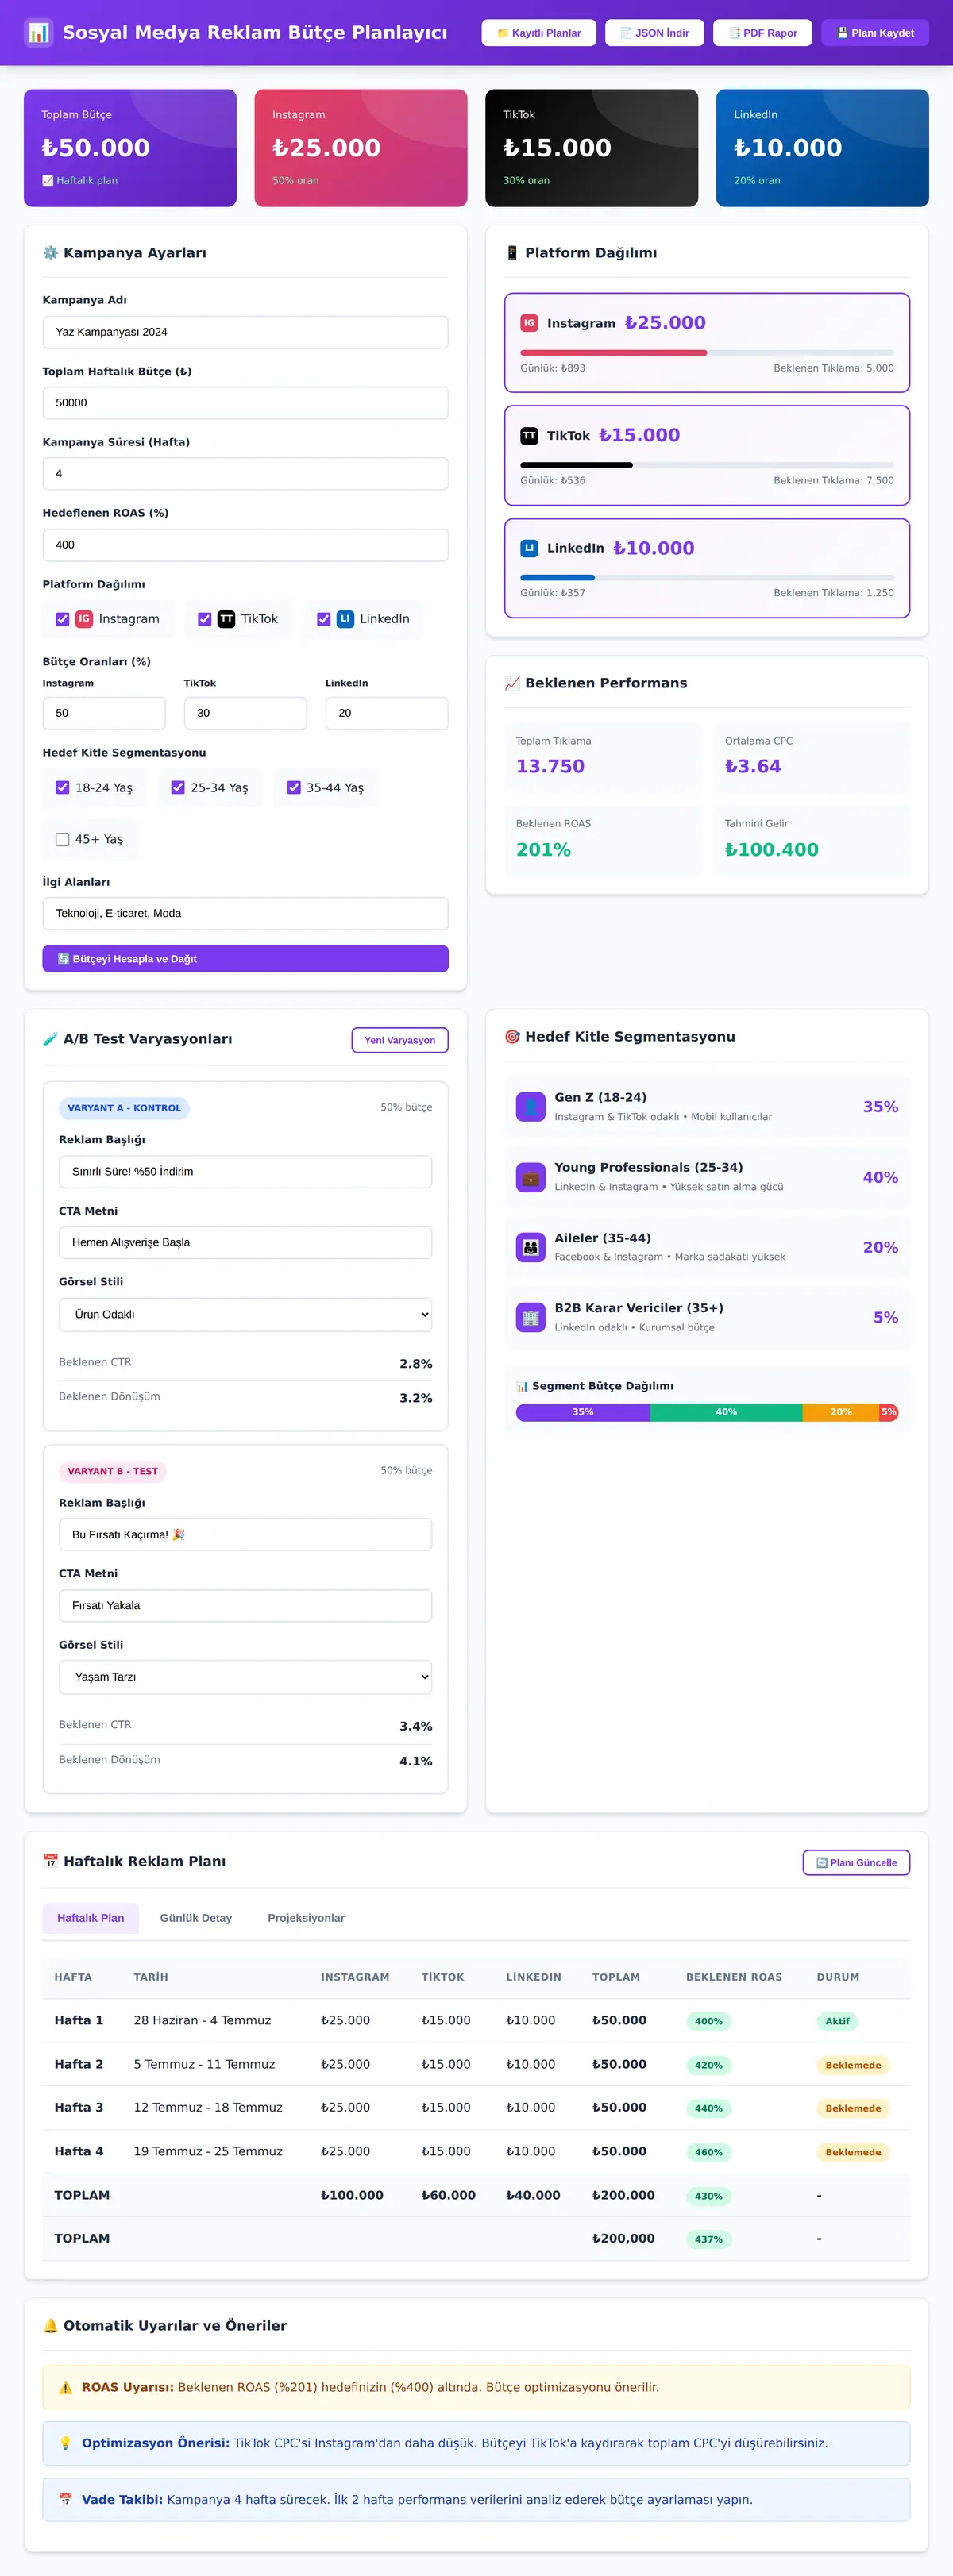This screenshot has height=2576, width=953.
Task: Click the green 40% segment of the budget bar
Action: click(x=726, y=1412)
